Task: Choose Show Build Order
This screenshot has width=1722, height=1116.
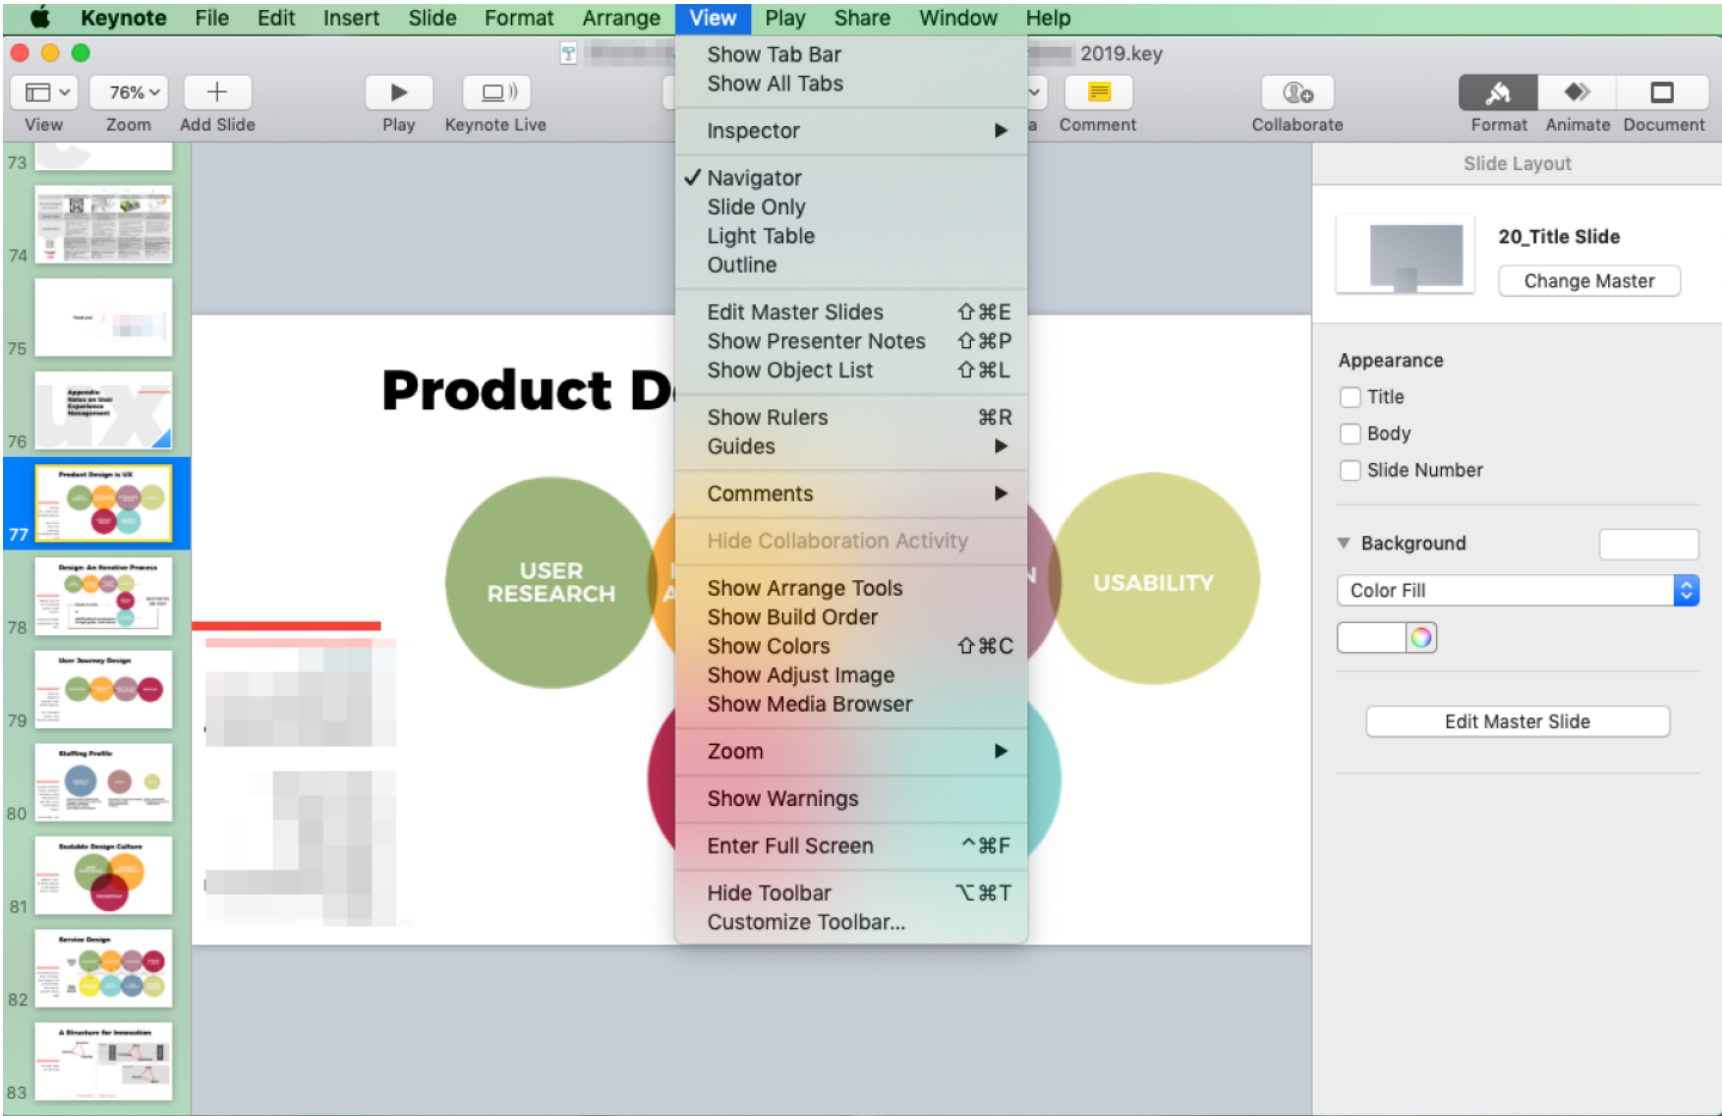Action: click(851, 617)
